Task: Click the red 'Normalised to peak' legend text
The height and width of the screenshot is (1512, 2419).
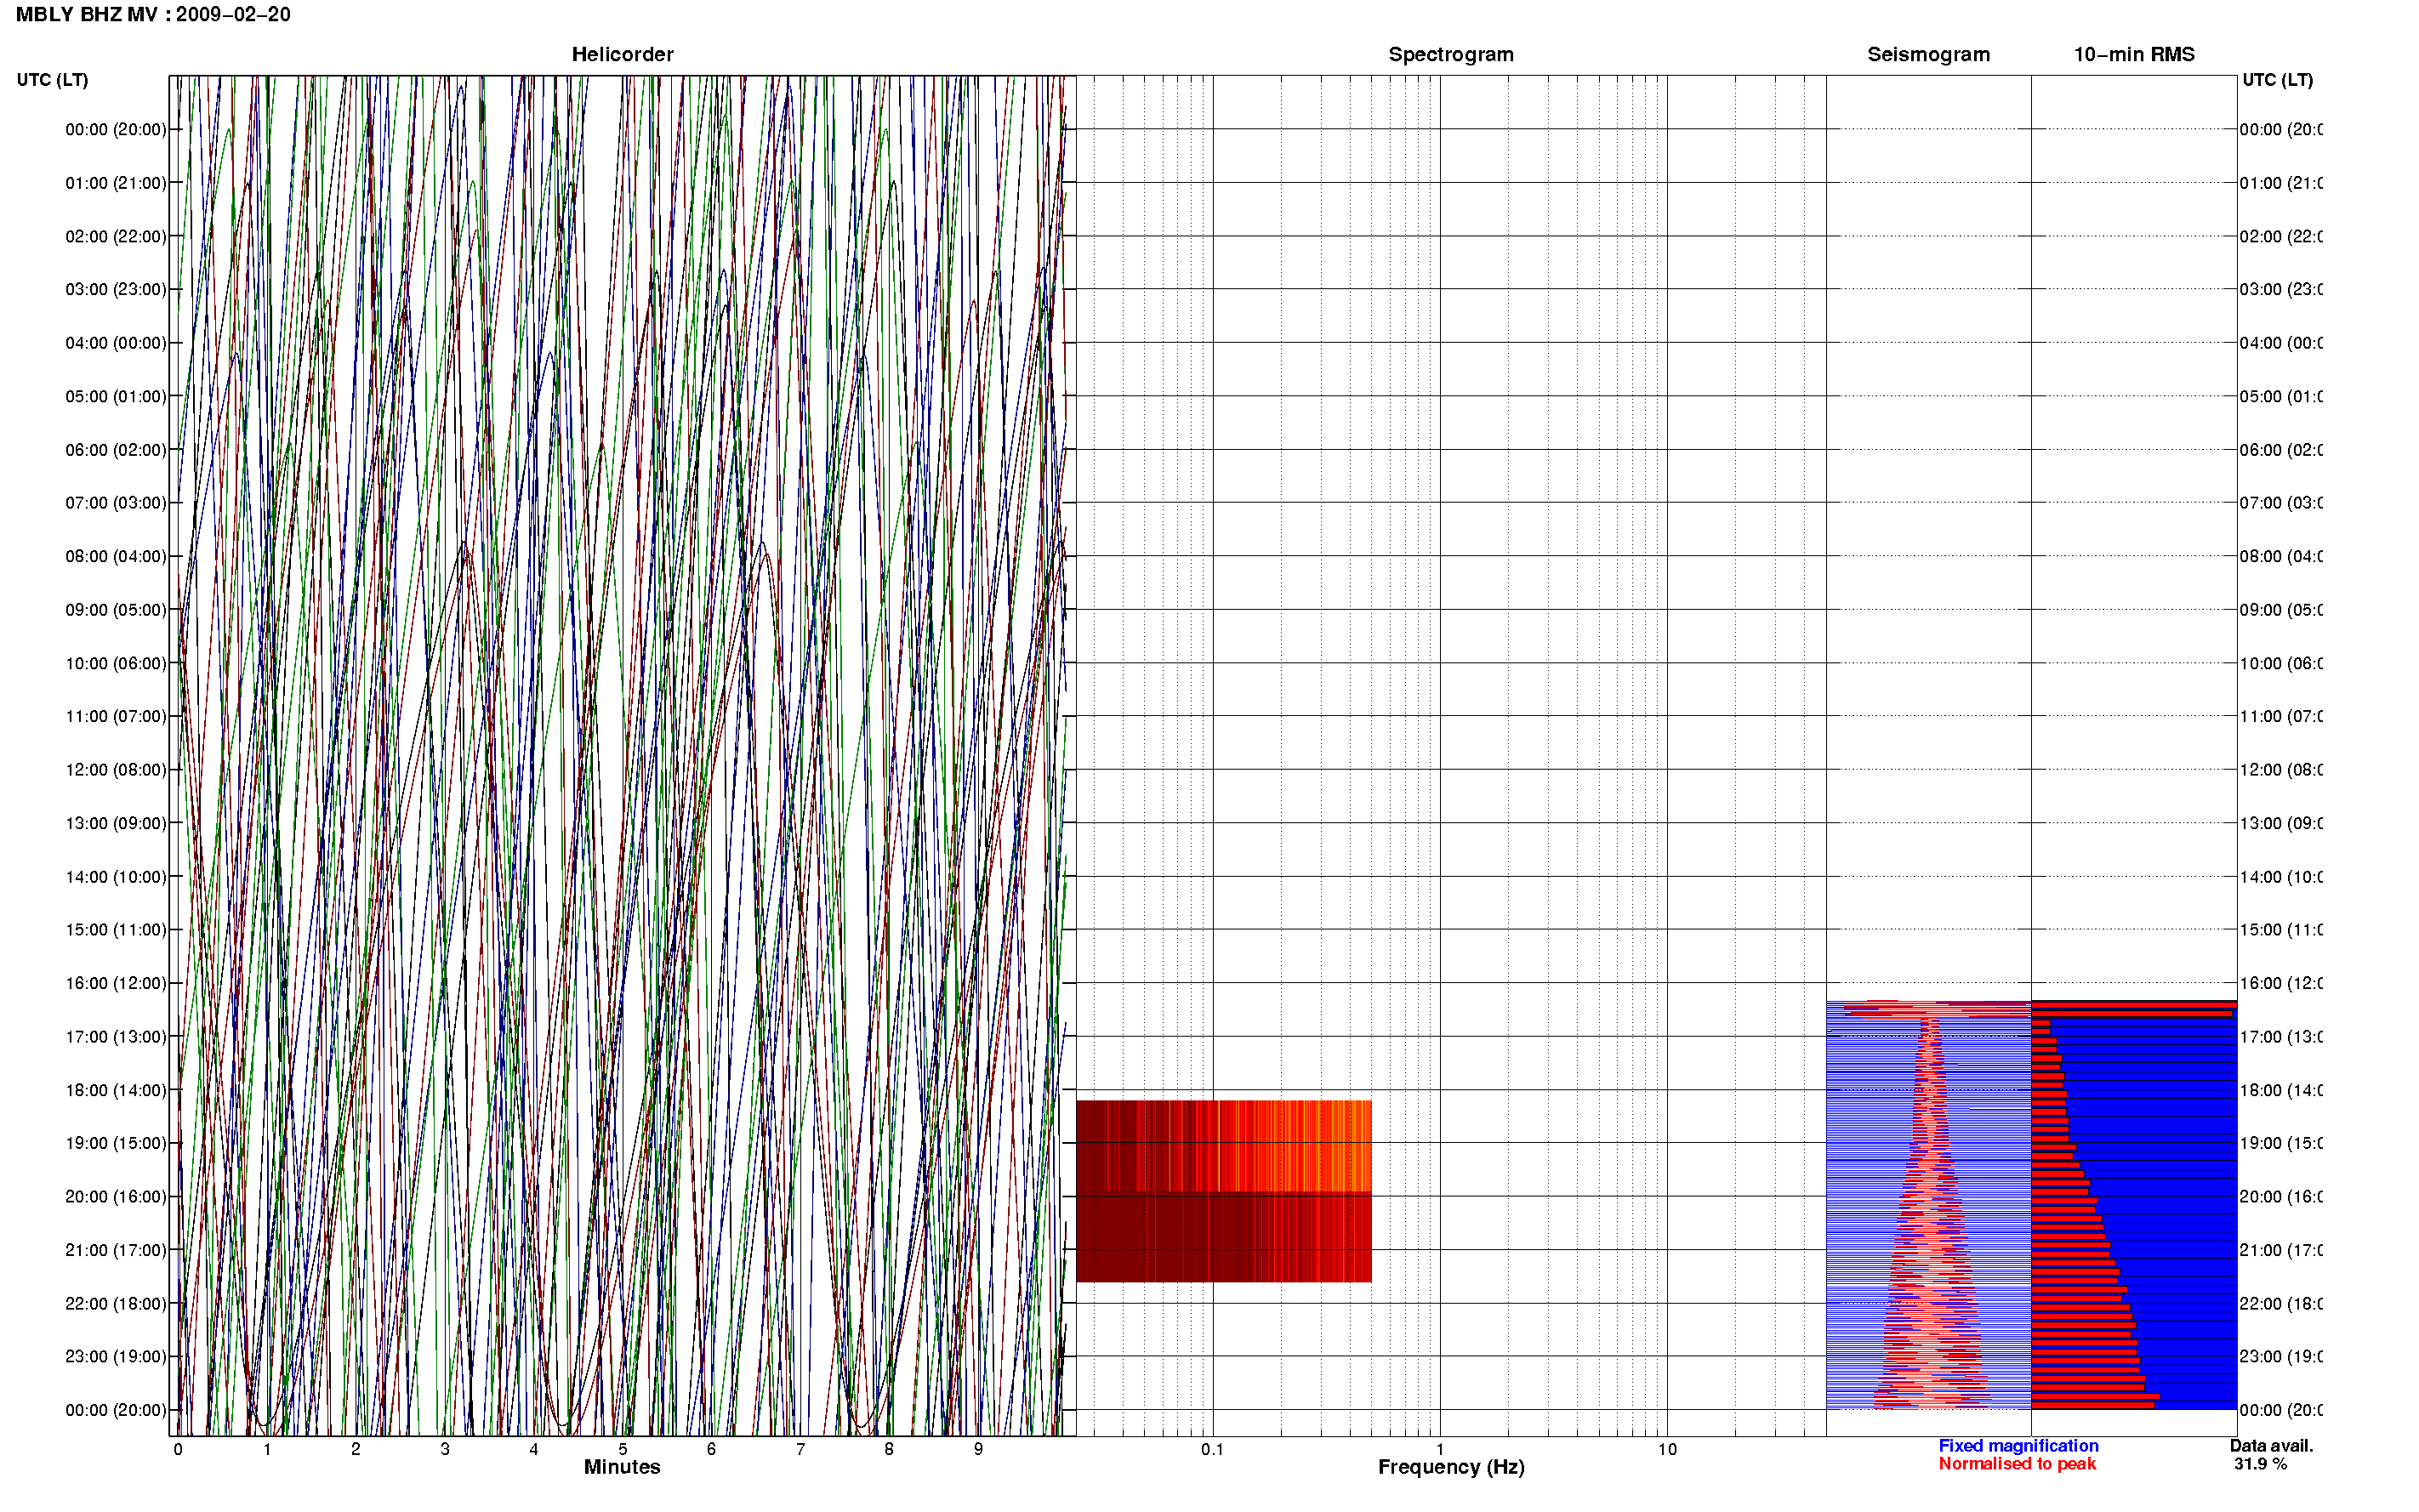Action: point(2017,1464)
